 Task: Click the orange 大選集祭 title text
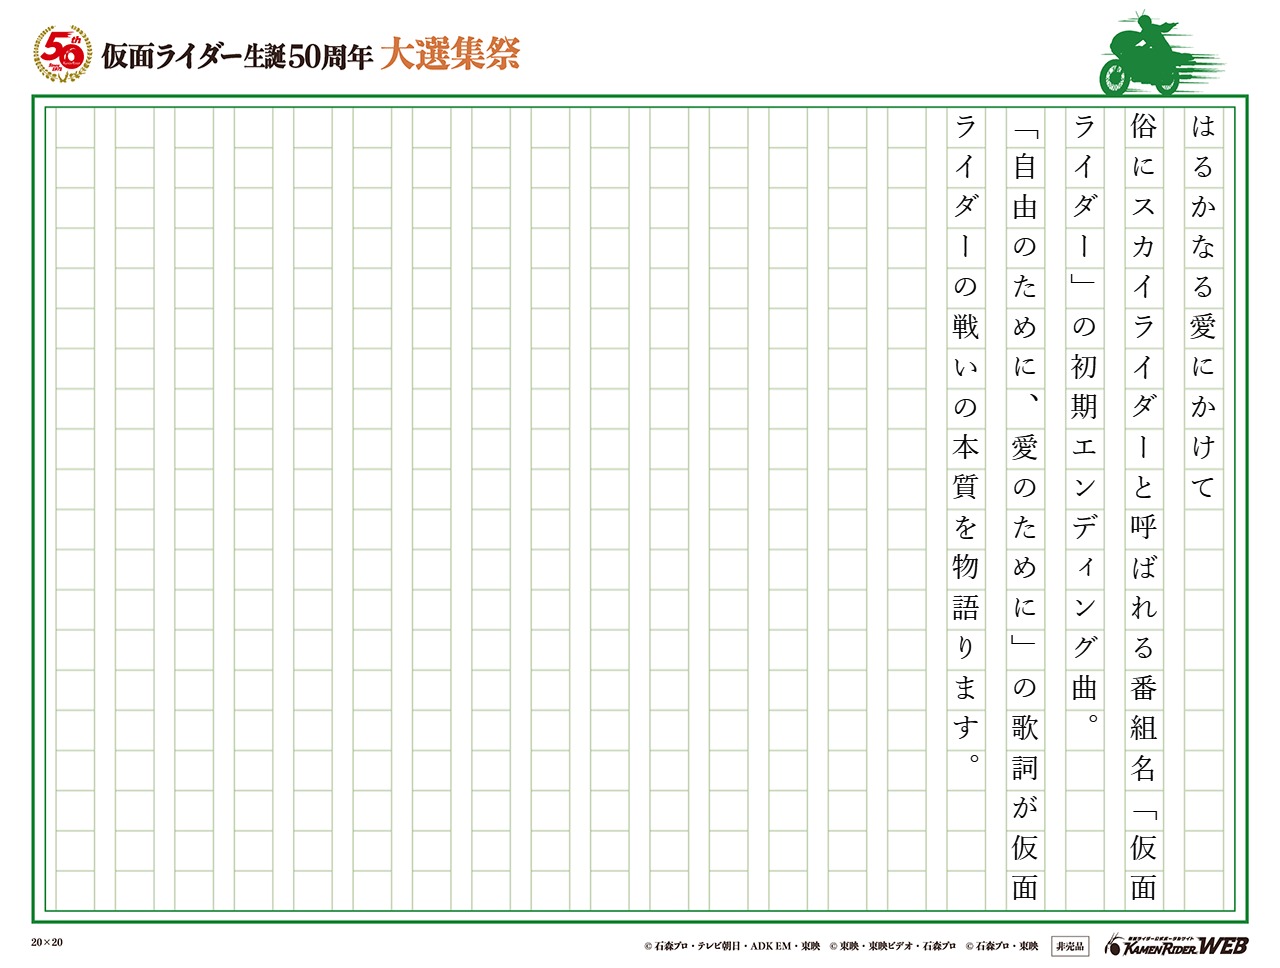(450, 55)
